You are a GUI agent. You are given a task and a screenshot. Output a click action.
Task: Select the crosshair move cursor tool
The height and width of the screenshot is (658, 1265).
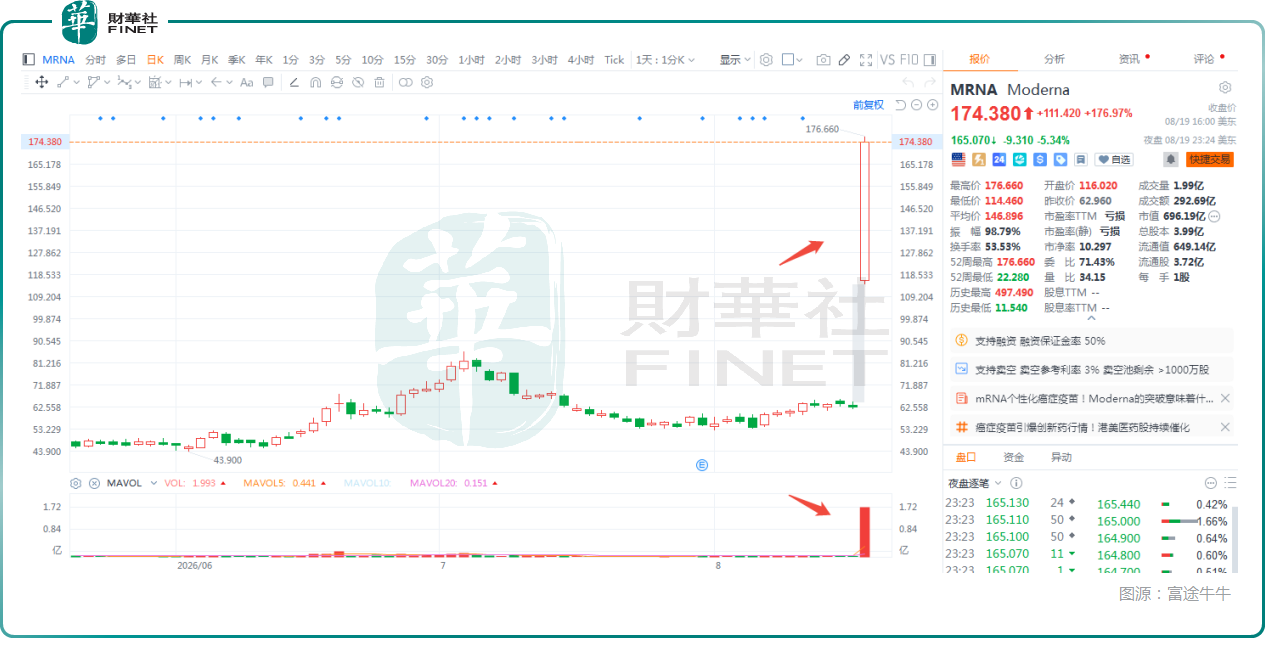click(x=41, y=82)
